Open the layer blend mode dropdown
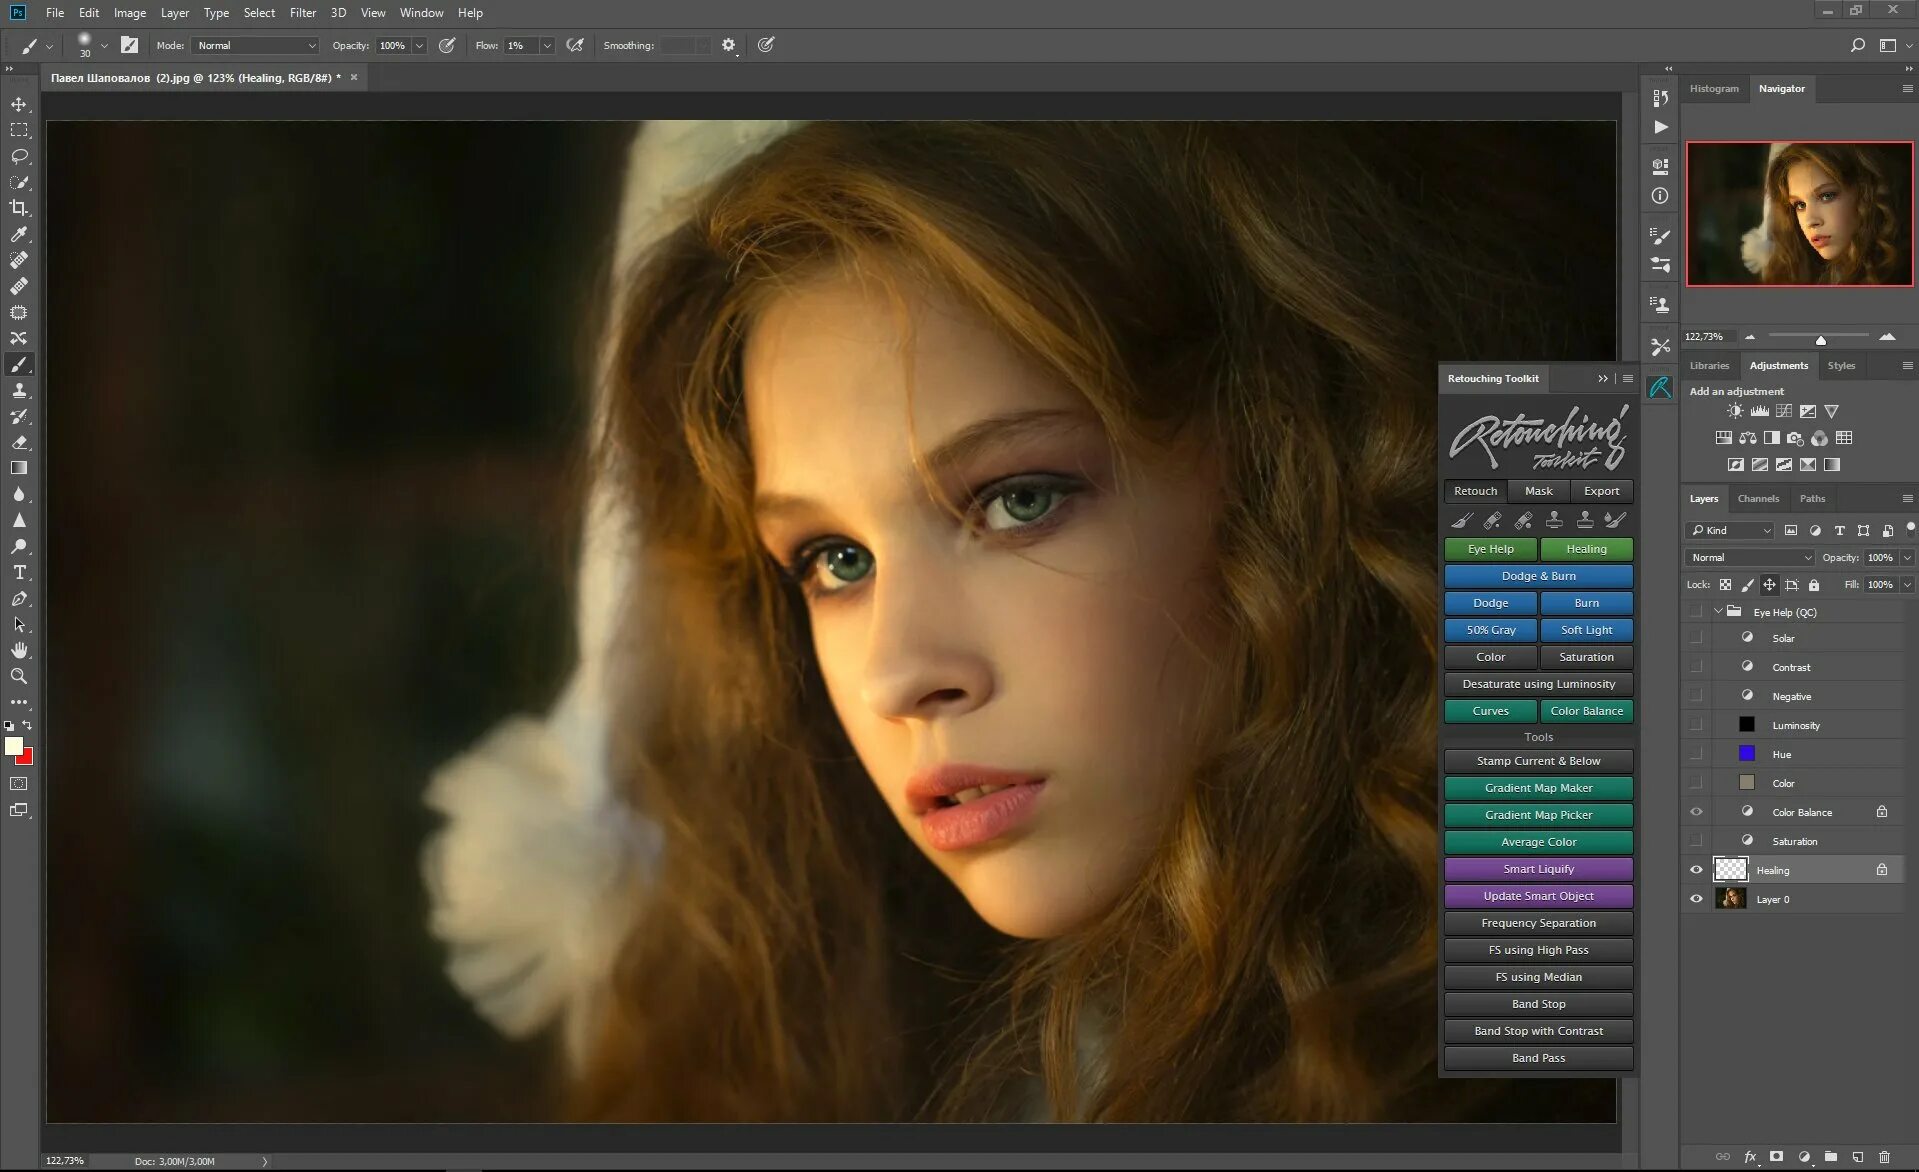1919x1172 pixels. click(x=1749, y=558)
